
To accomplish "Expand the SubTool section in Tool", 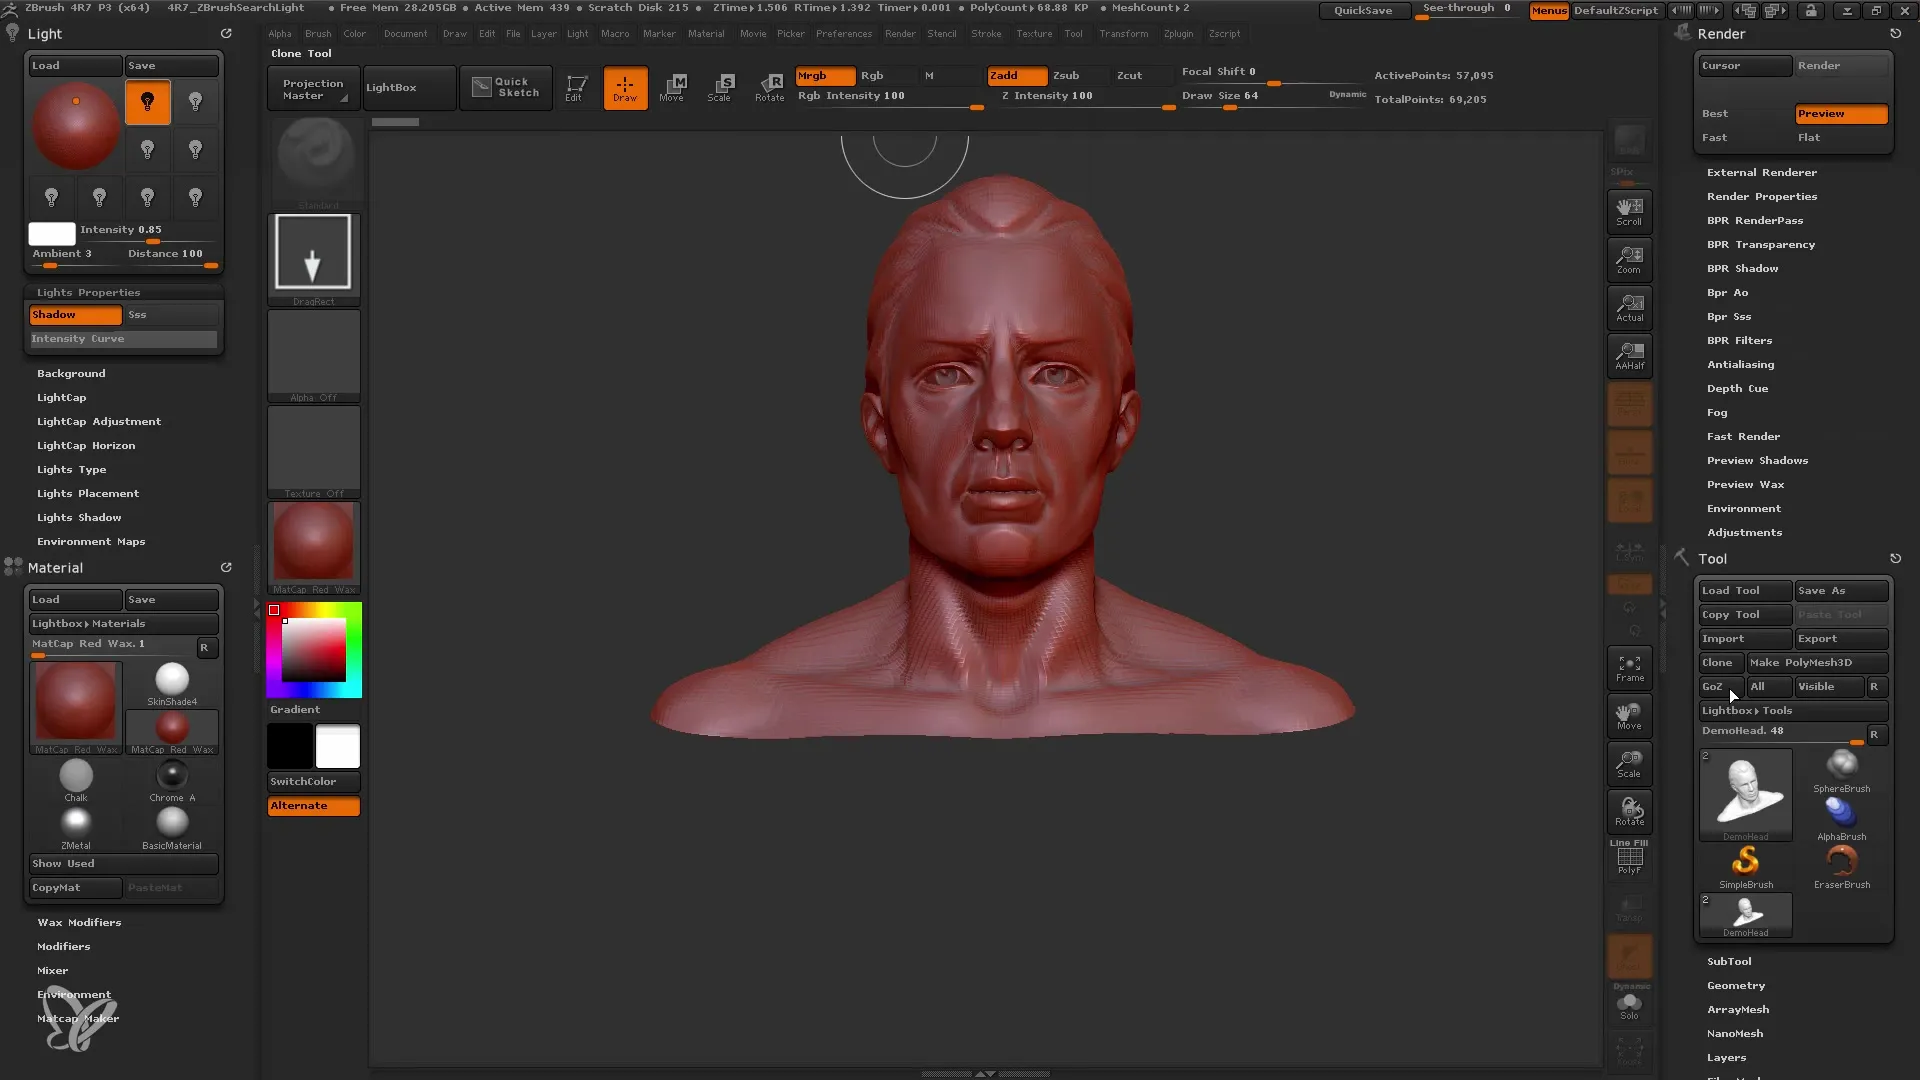I will click(x=1727, y=961).
